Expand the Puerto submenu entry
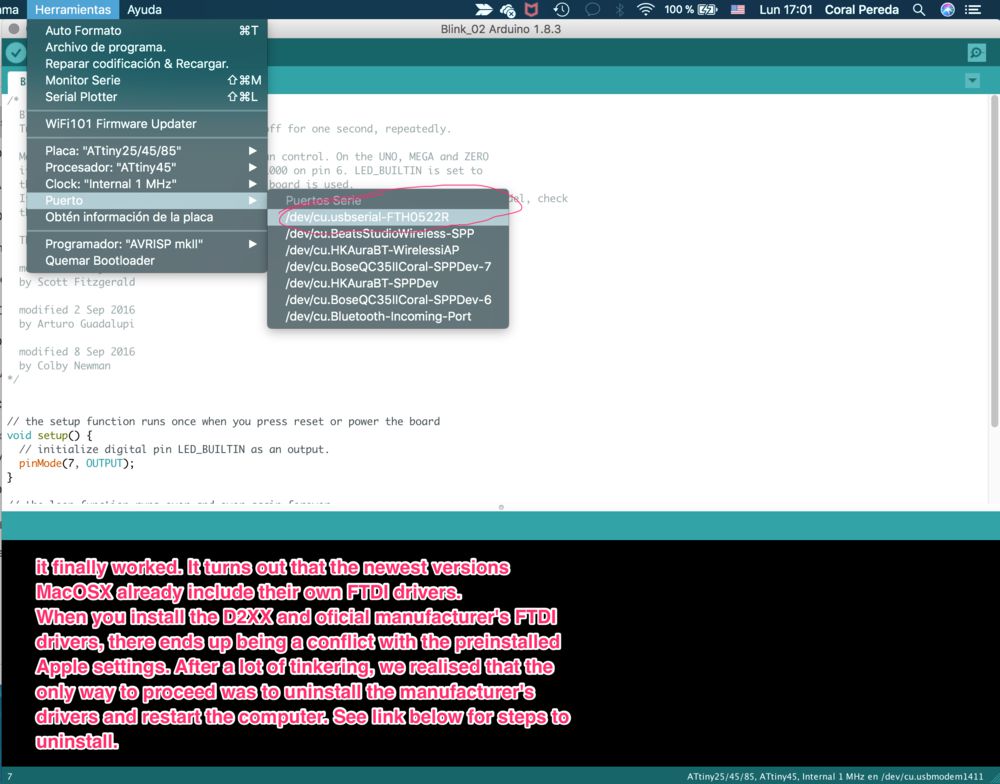Image resolution: width=1000 pixels, height=784 pixels. (147, 200)
